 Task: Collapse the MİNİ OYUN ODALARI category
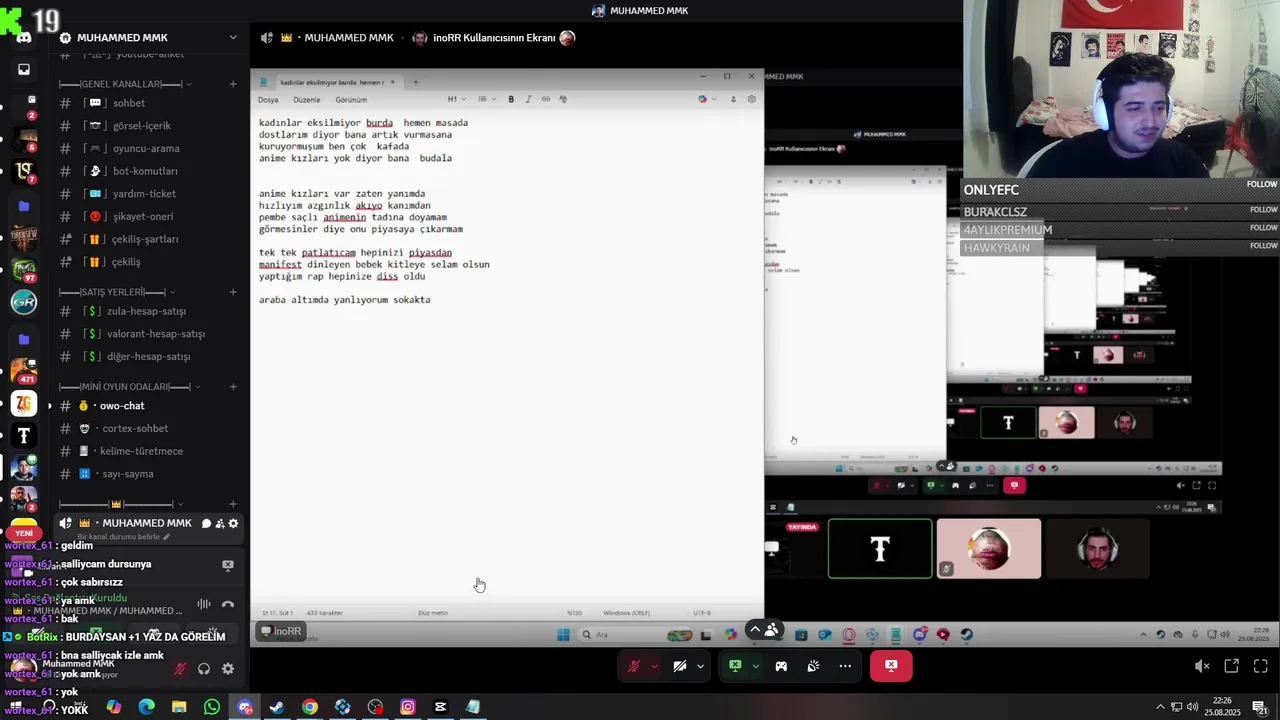coord(130,387)
